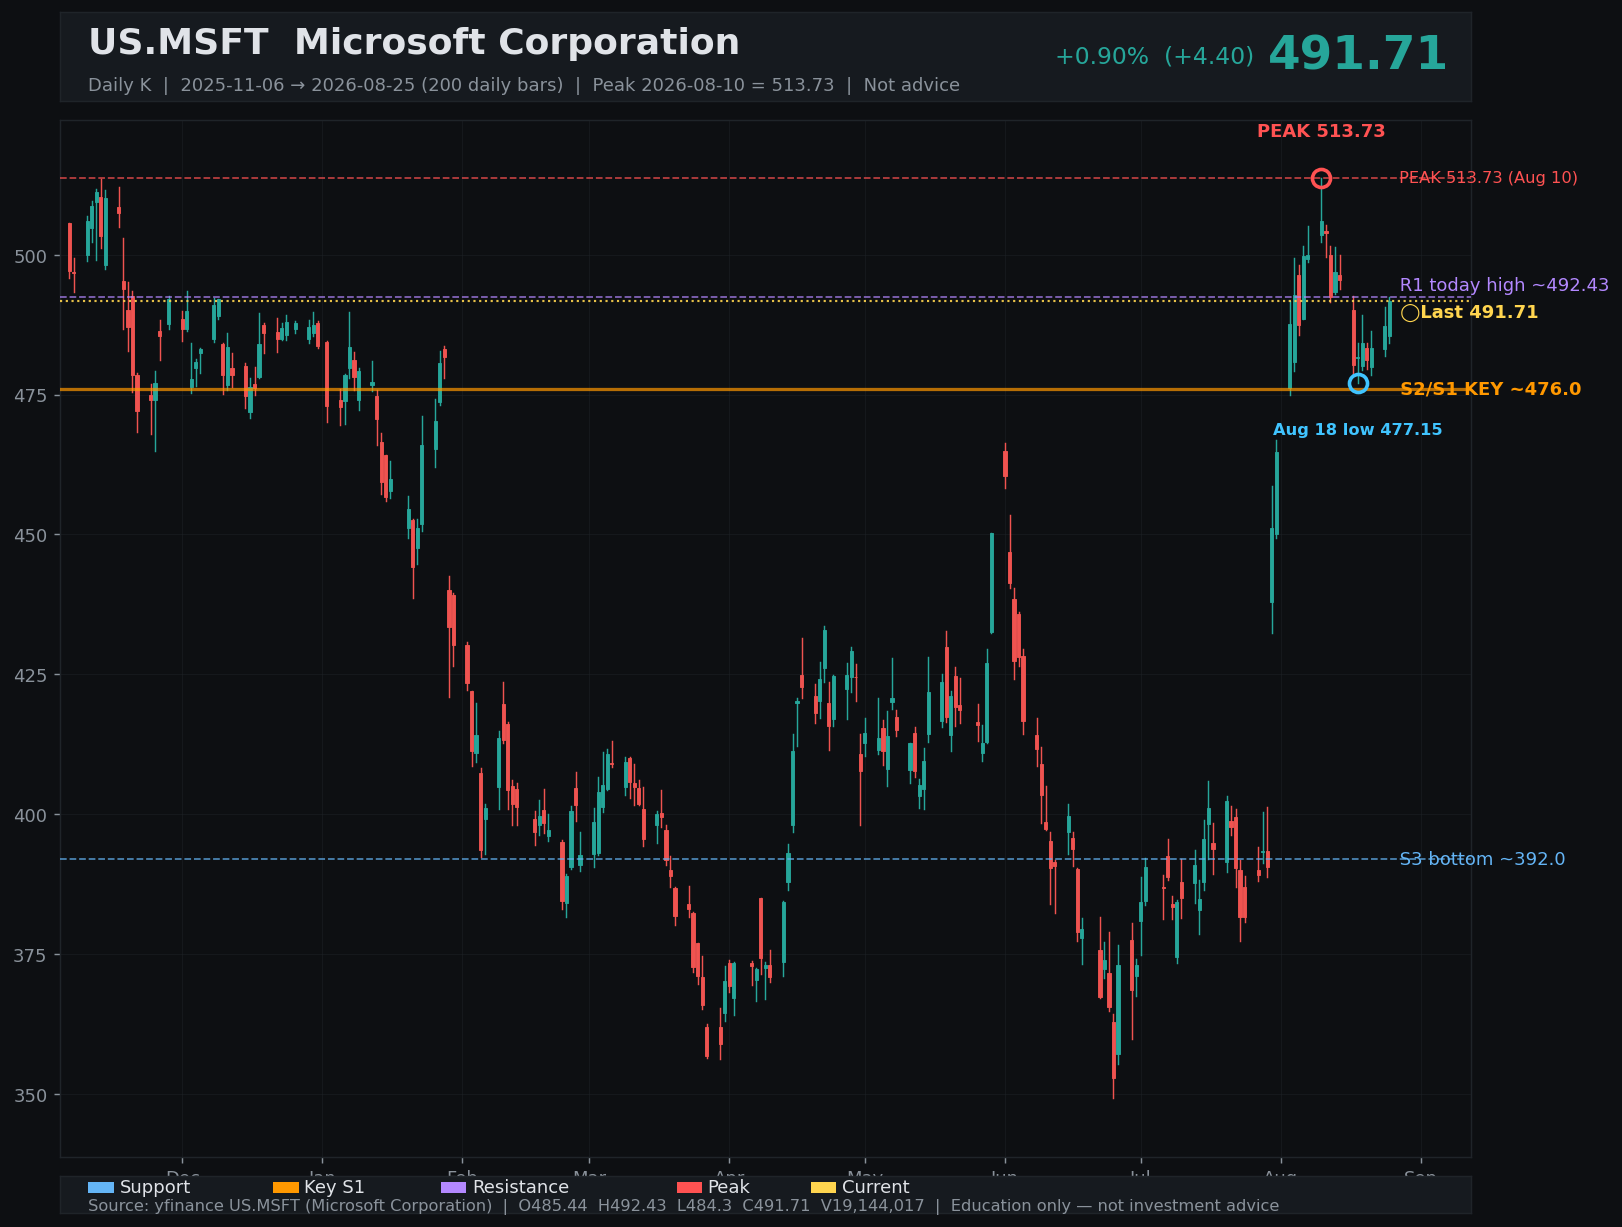1622x1227 pixels.
Task: Click the 475 y-axis tick label
Action: [x=31, y=396]
